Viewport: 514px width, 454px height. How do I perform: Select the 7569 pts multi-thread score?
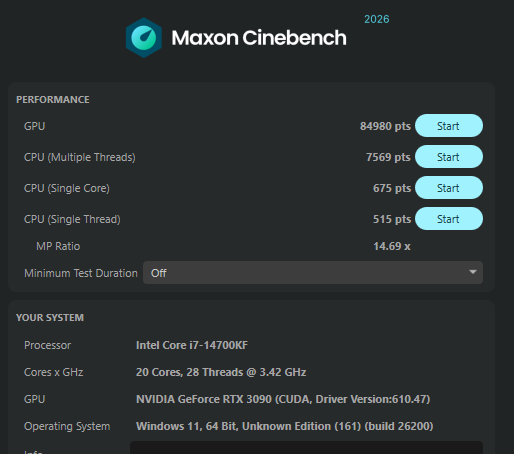point(388,157)
